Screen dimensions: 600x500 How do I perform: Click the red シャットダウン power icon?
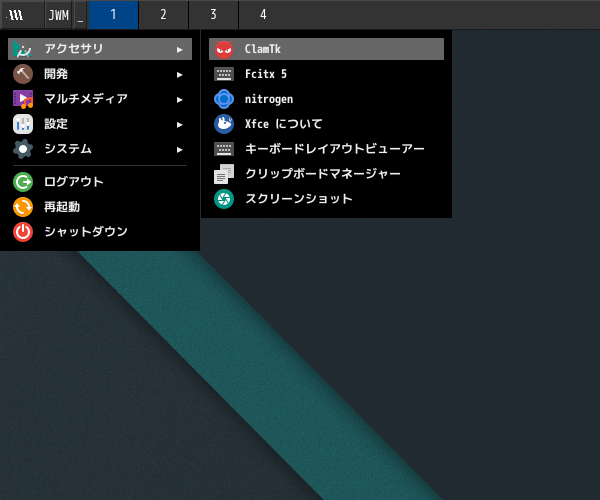[x=23, y=232]
